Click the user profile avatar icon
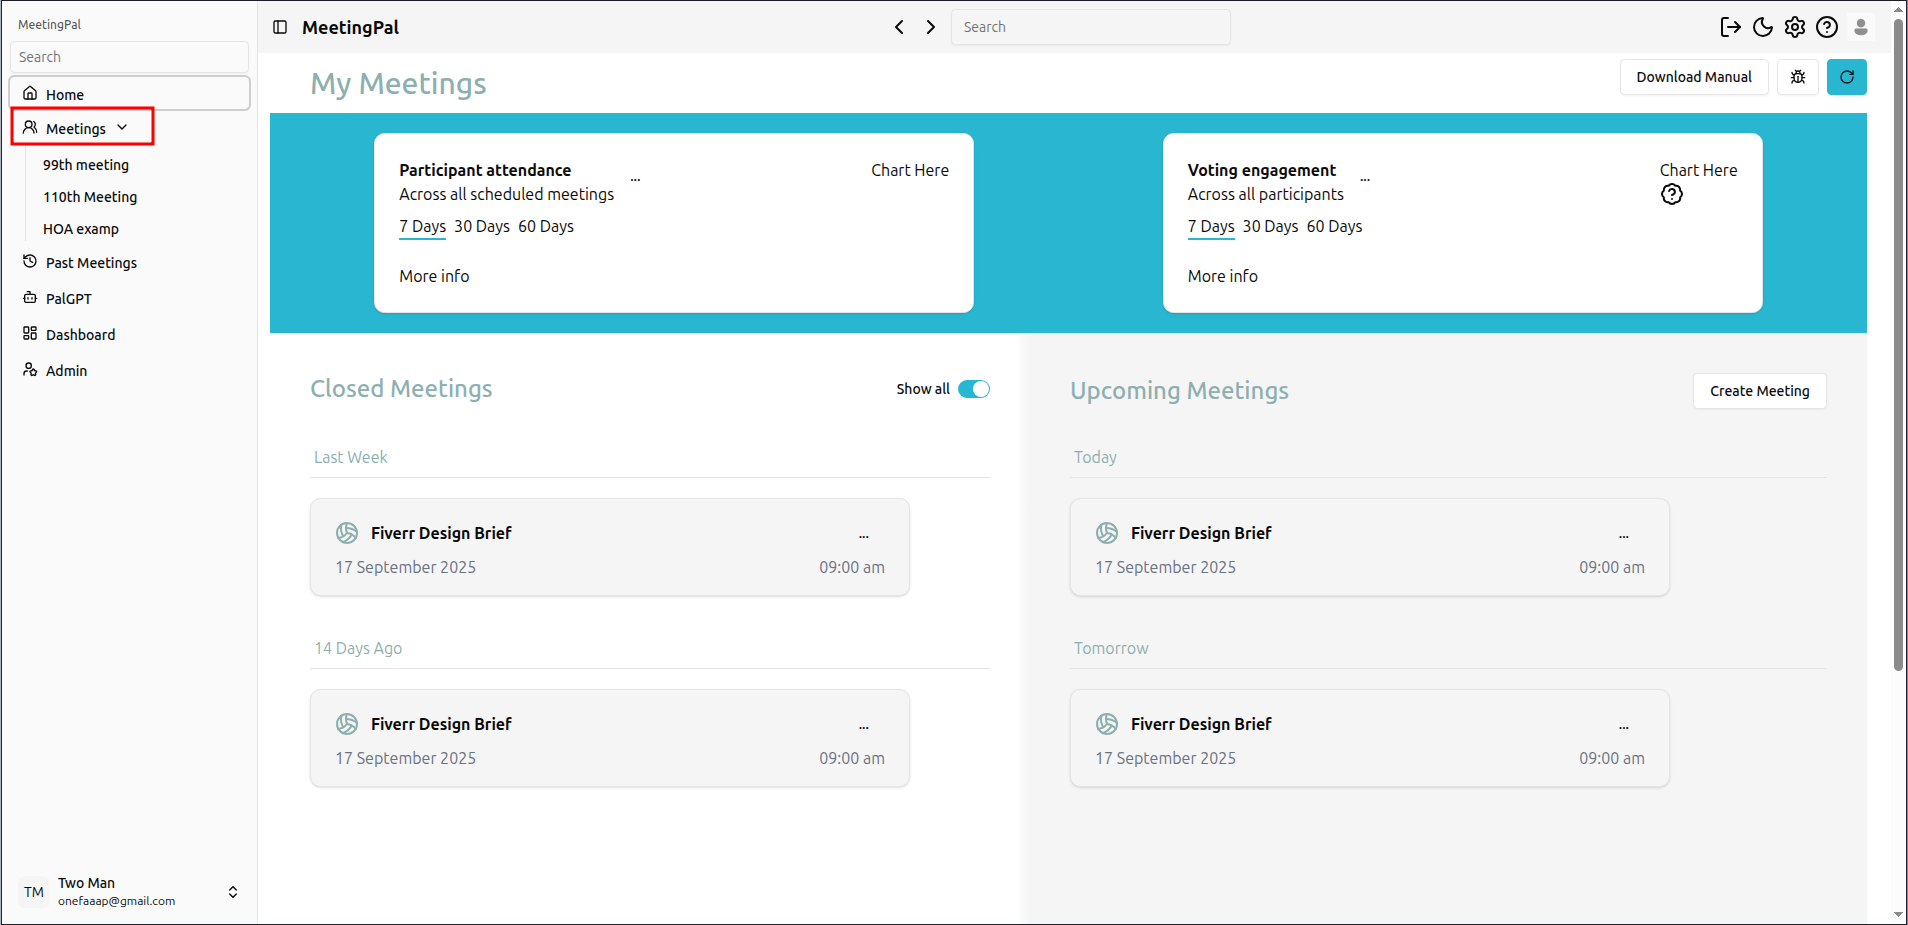The width and height of the screenshot is (1908, 925). click(1861, 27)
